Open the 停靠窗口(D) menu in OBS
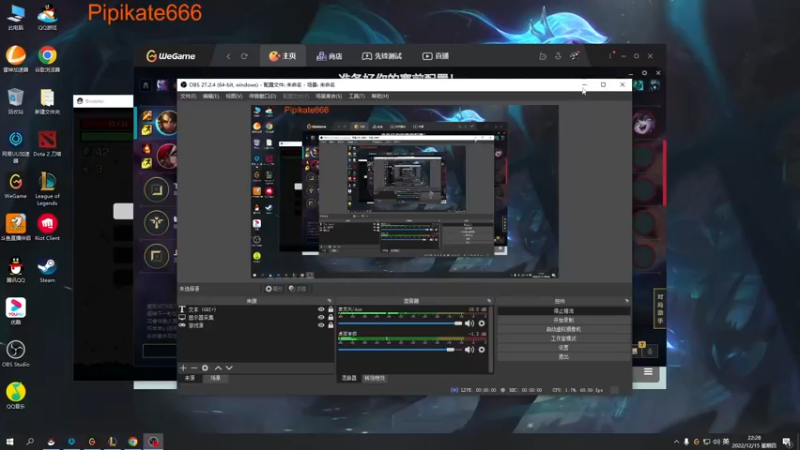 [x=262, y=96]
